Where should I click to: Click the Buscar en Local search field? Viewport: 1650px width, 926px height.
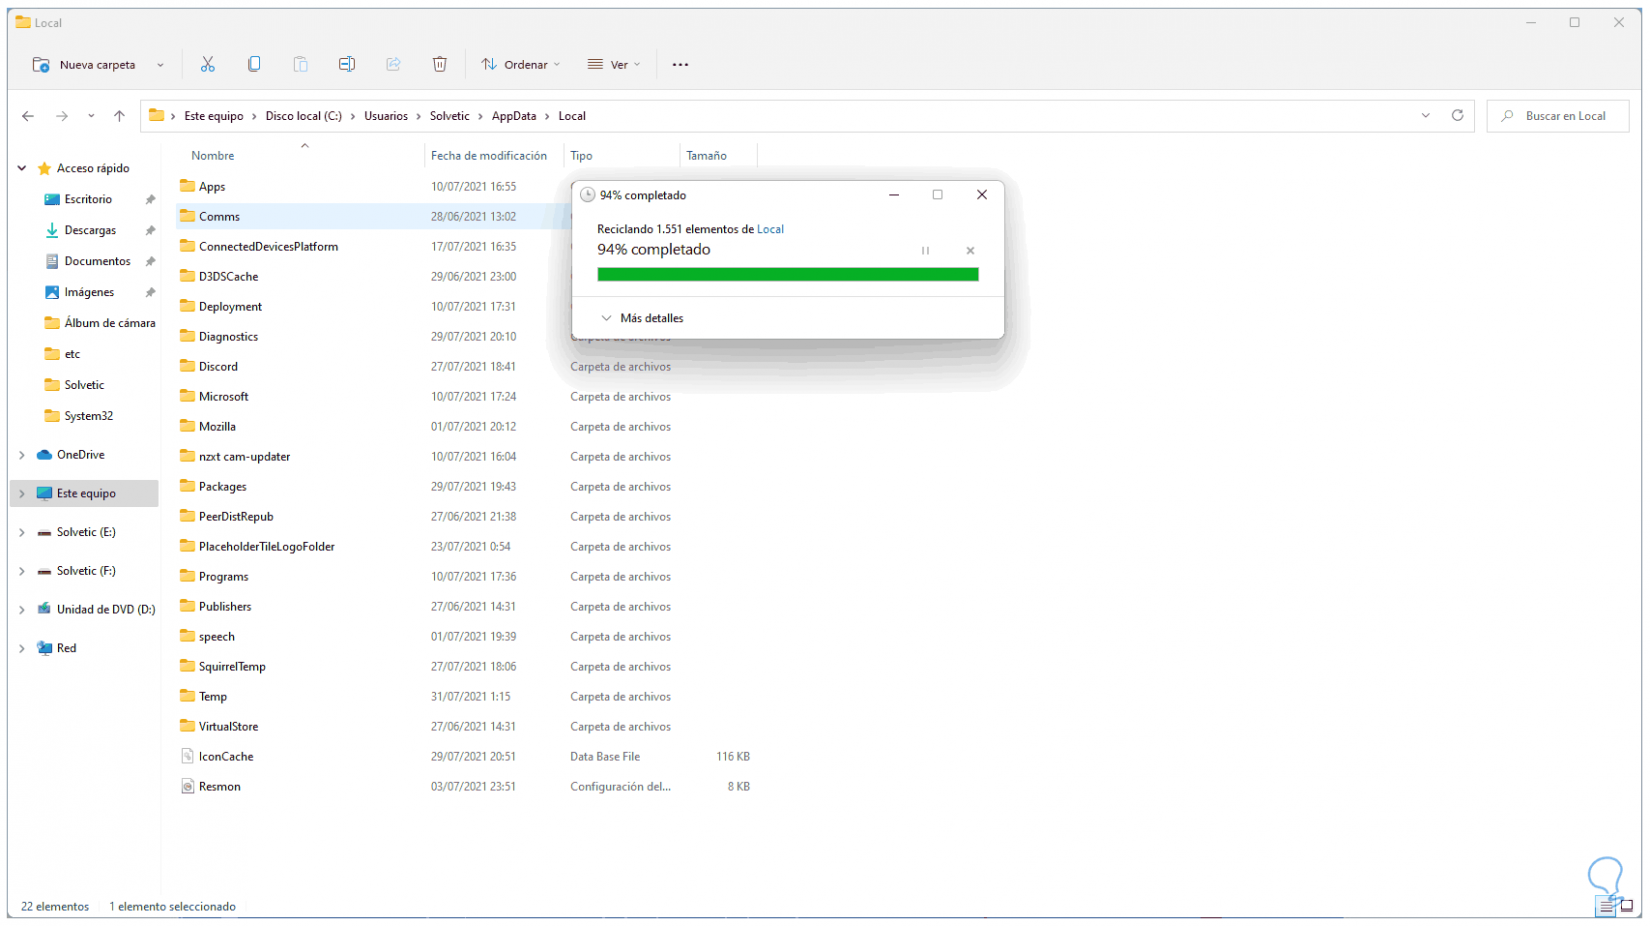[x=1558, y=116]
